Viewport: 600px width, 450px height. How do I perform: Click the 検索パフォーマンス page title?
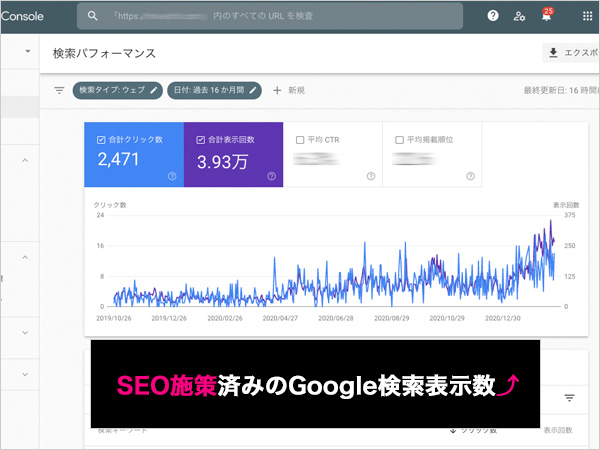tap(104, 53)
